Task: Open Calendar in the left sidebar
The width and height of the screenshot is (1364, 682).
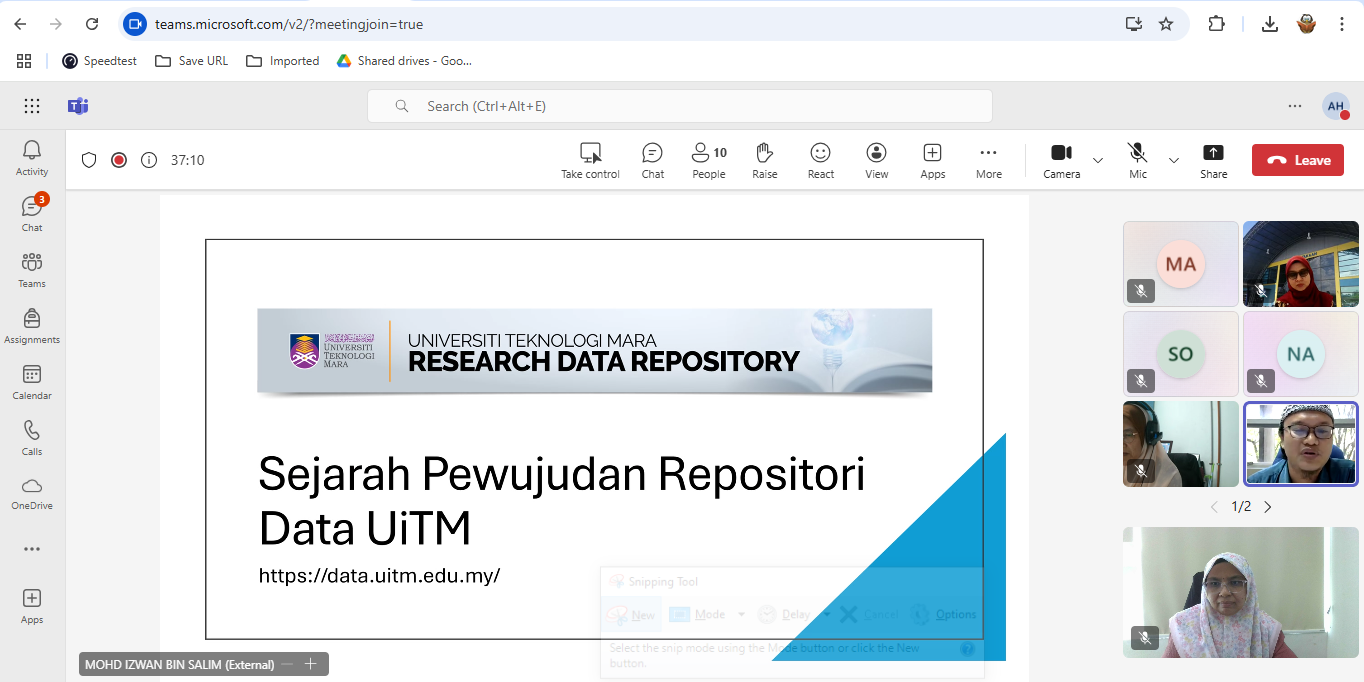Action: [x=32, y=382]
